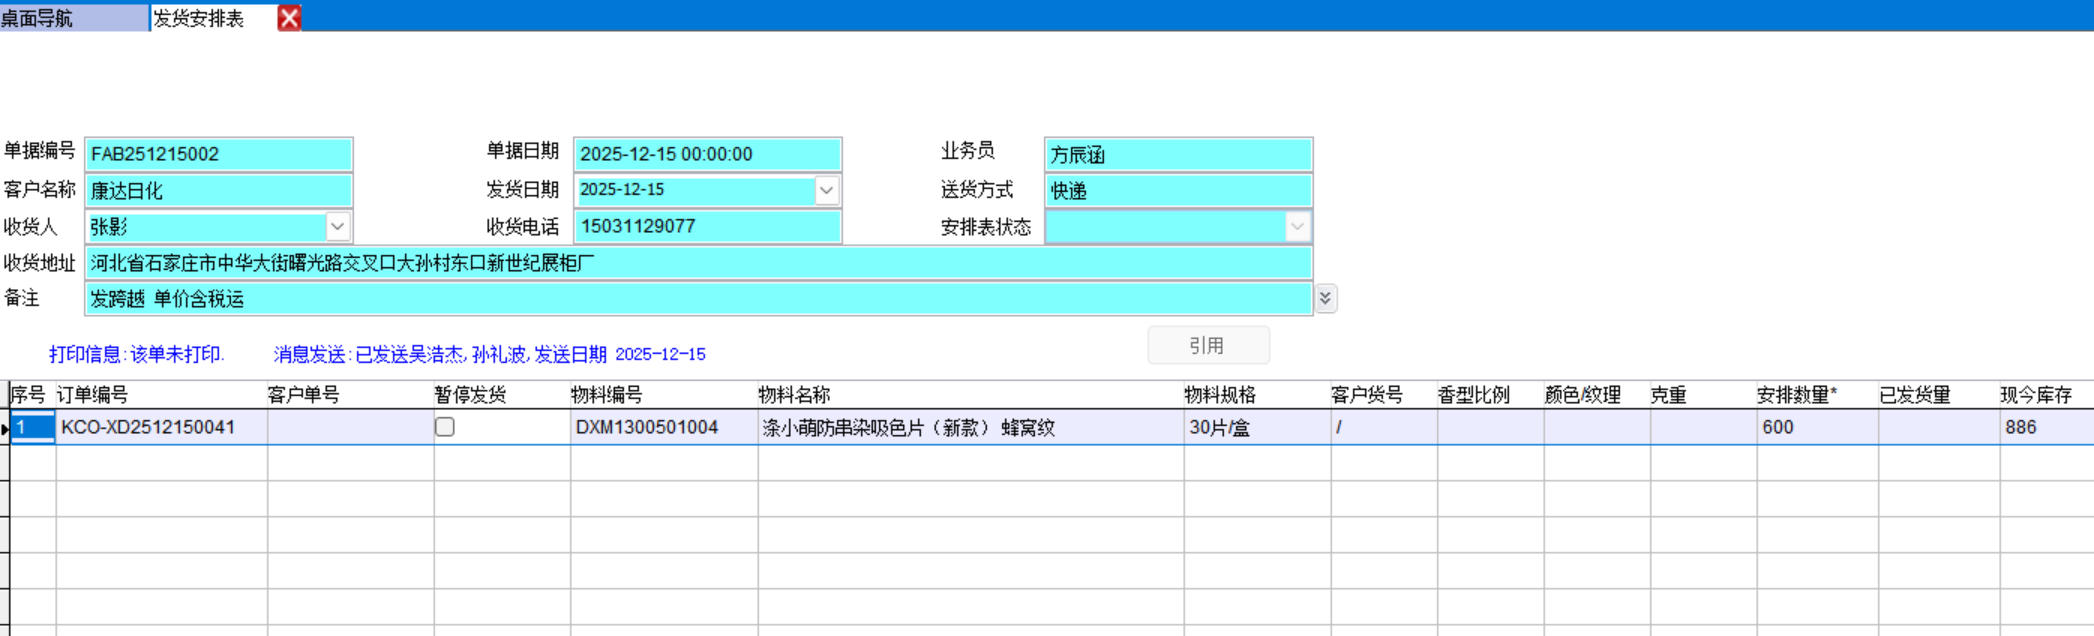This screenshot has width=2094, height=636.
Task: Click the 收货地址 text field
Action: click(x=697, y=263)
